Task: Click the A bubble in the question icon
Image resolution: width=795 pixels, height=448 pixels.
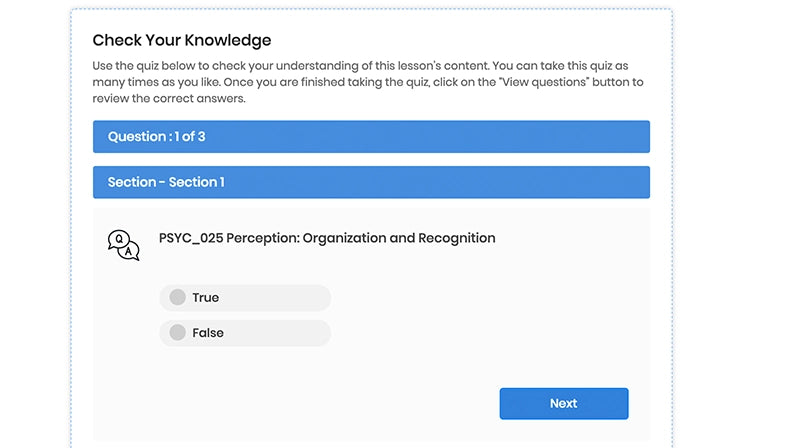Action: [x=130, y=252]
